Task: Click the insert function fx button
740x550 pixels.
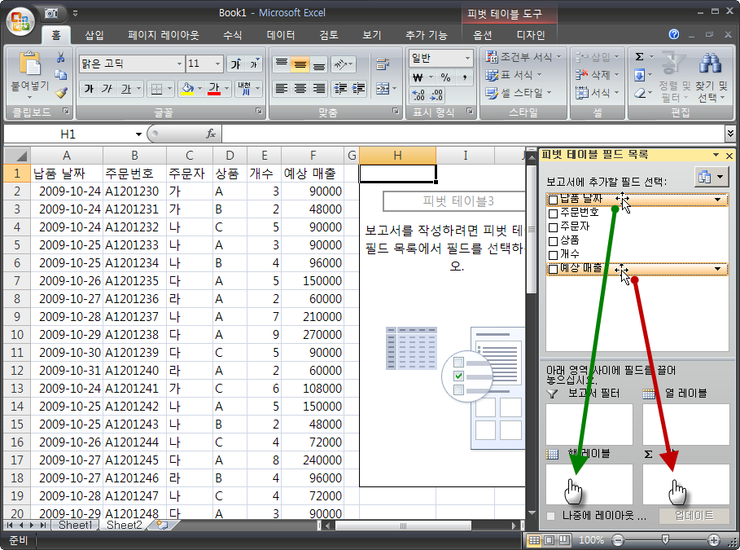Action: (210, 134)
